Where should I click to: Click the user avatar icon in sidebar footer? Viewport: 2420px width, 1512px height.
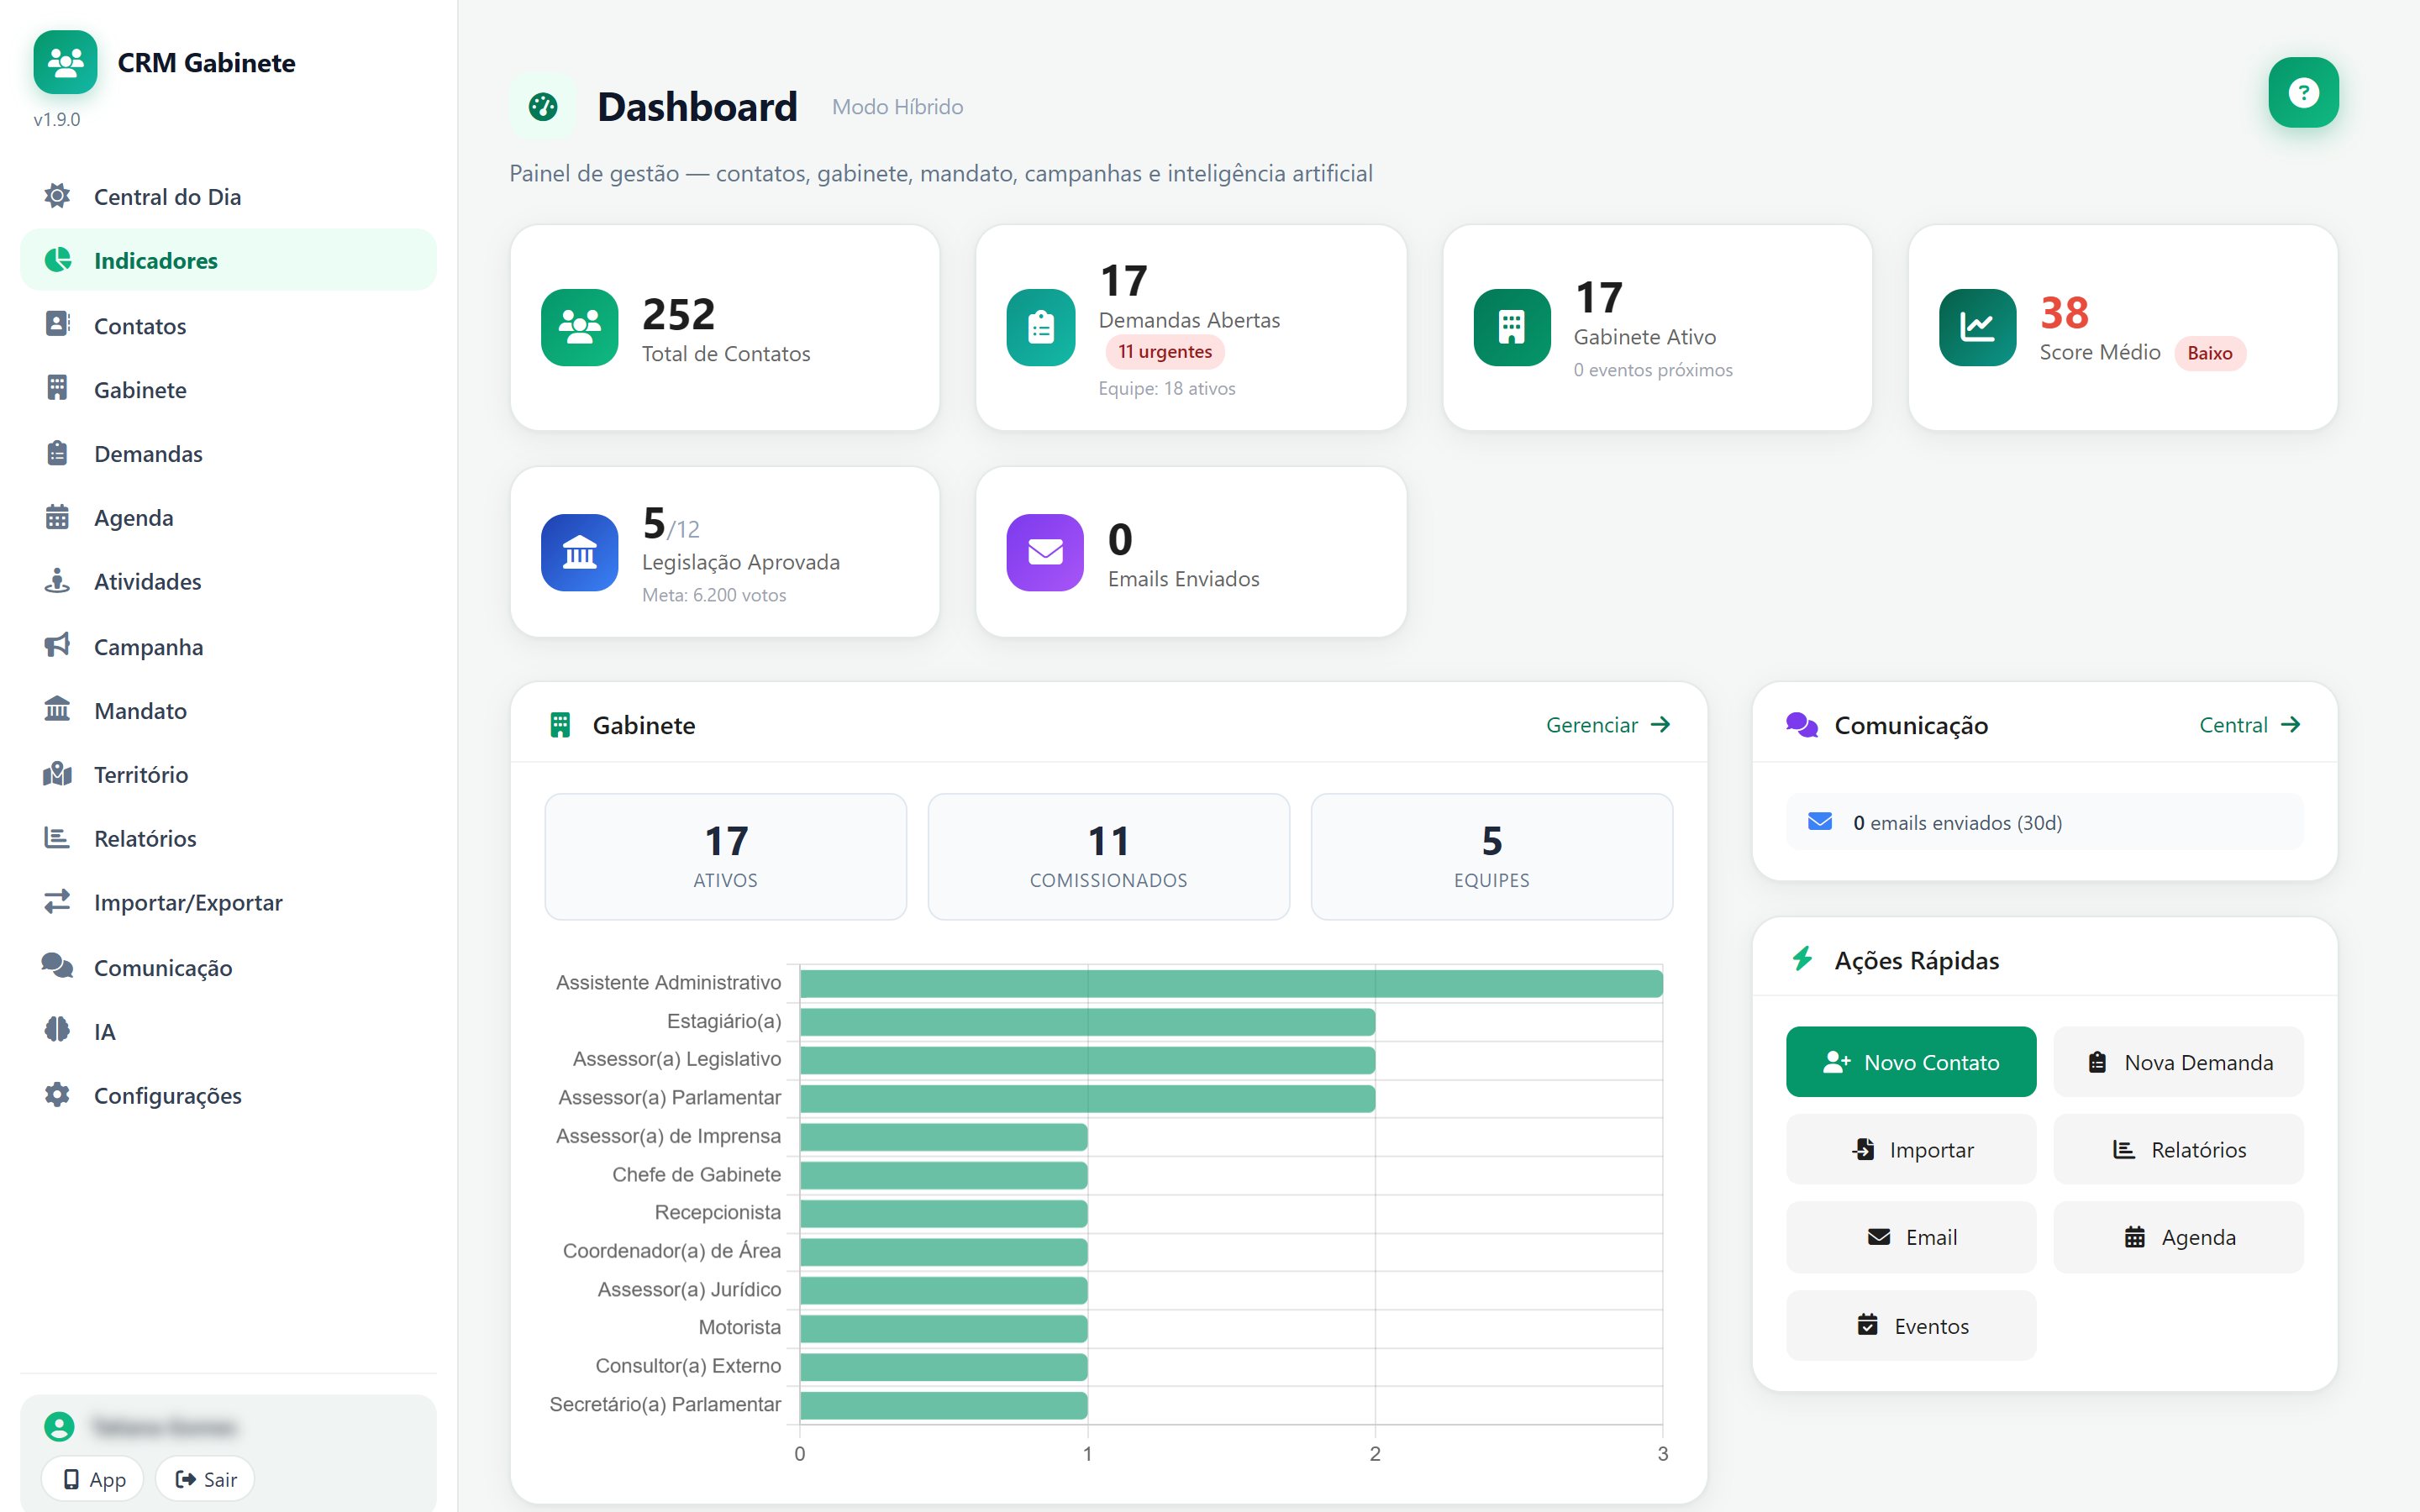59,1426
